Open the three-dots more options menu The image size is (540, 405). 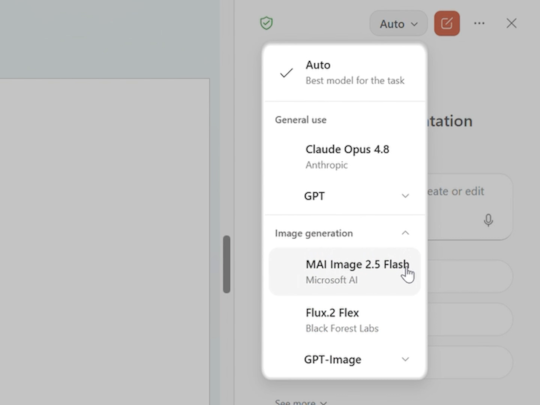tap(479, 23)
